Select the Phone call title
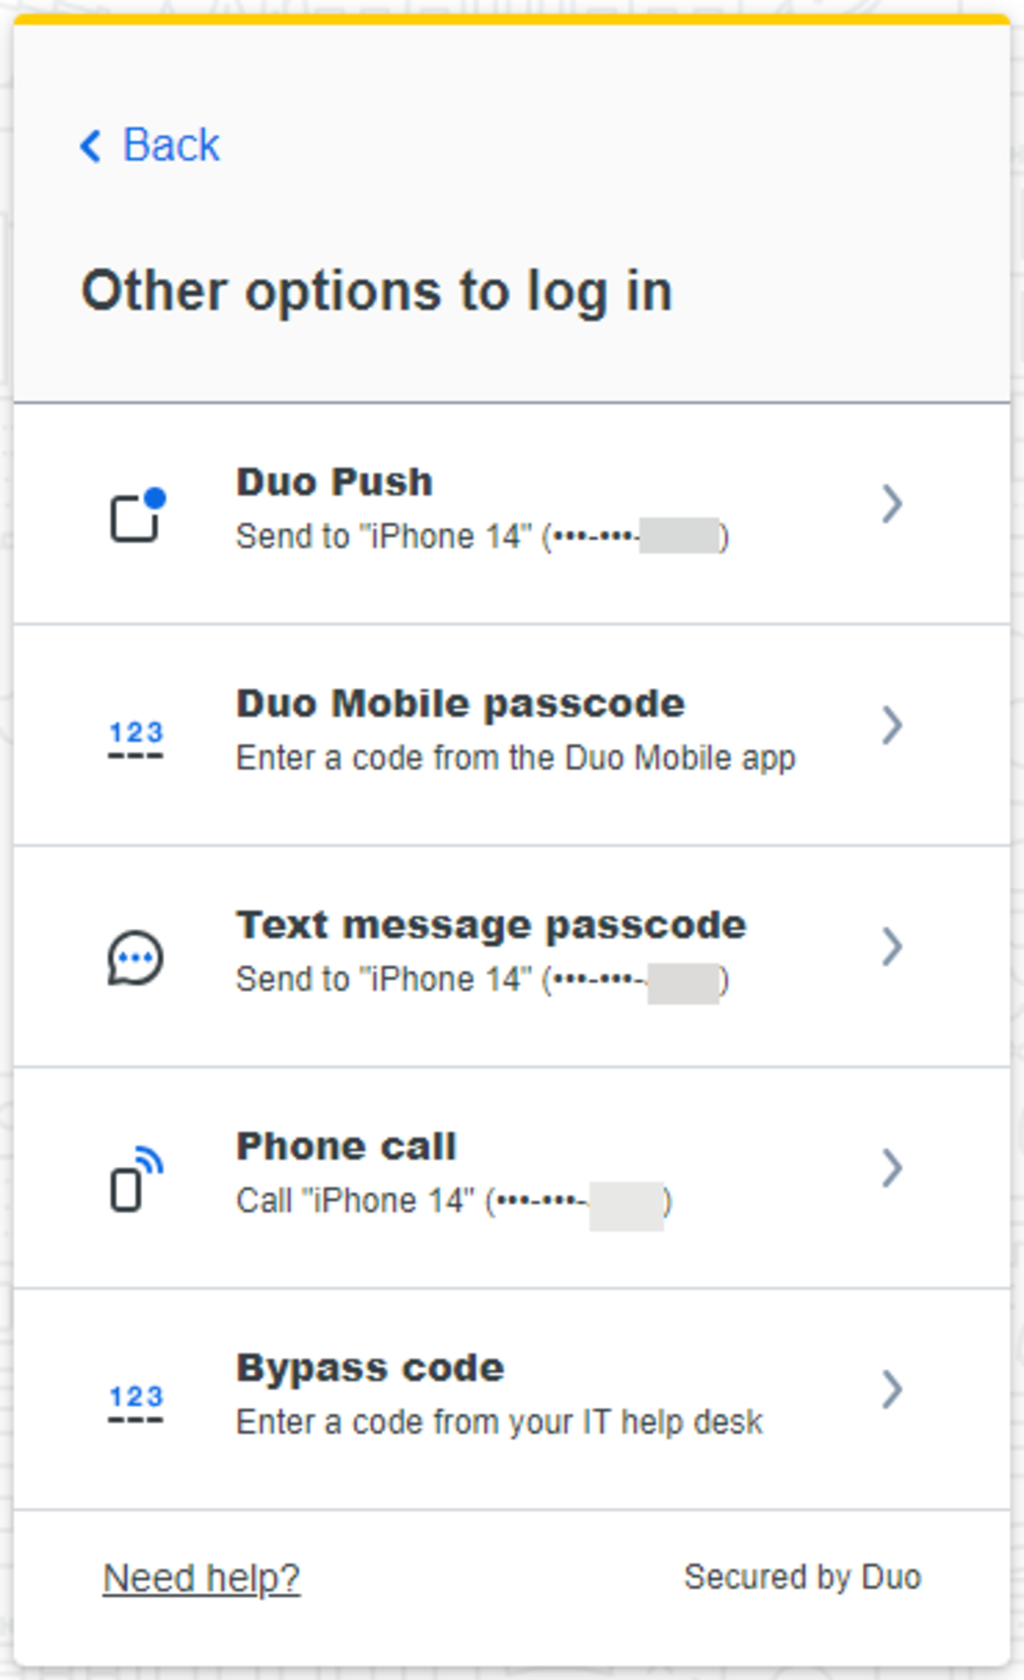The width and height of the screenshot is (1024, 1680). (346, 1146)
